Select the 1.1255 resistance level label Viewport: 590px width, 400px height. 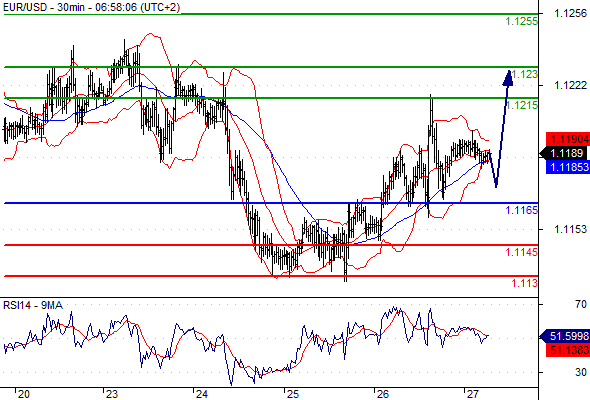pos(522,21)
